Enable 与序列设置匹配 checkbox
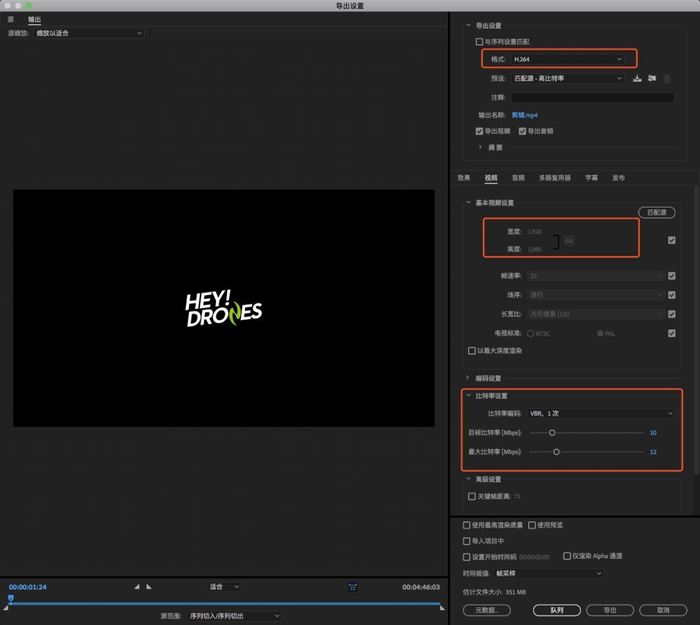The height and width of the screenshot is (625, 700). [479, 42]
